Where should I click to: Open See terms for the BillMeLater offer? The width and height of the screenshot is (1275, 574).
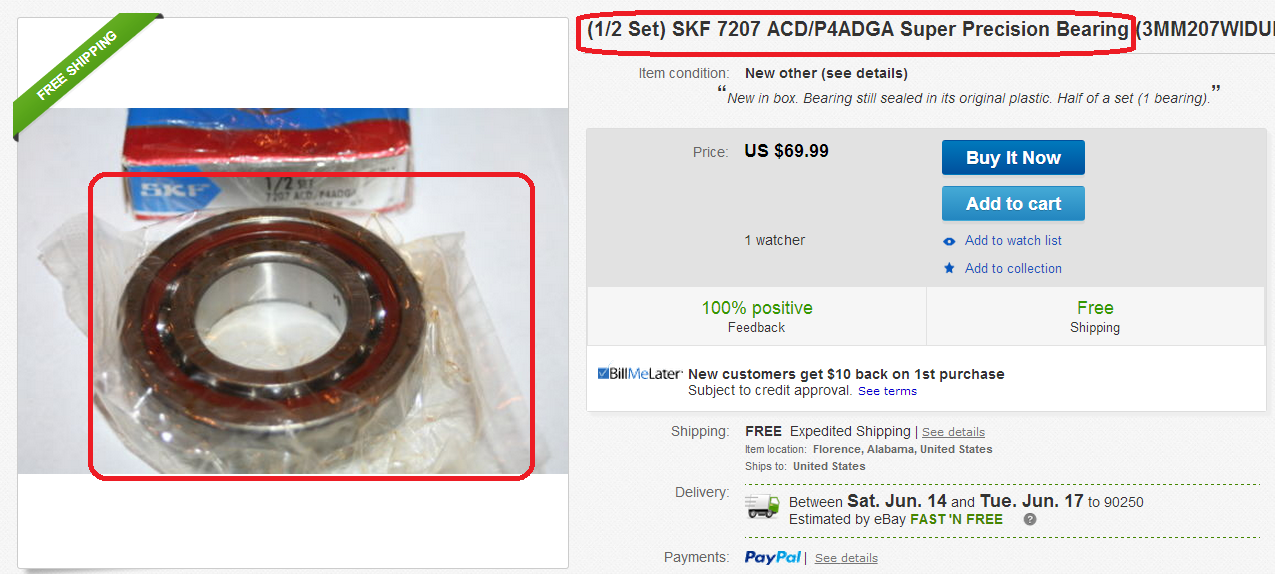coord(887,391)
